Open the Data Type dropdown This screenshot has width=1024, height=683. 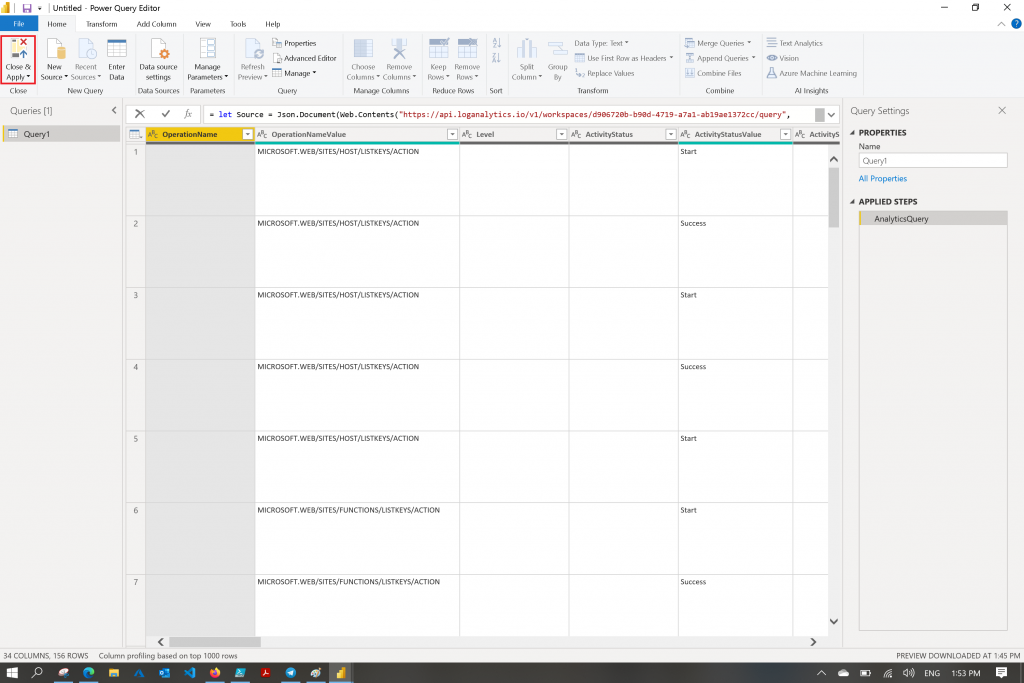(x=601, y=43)
